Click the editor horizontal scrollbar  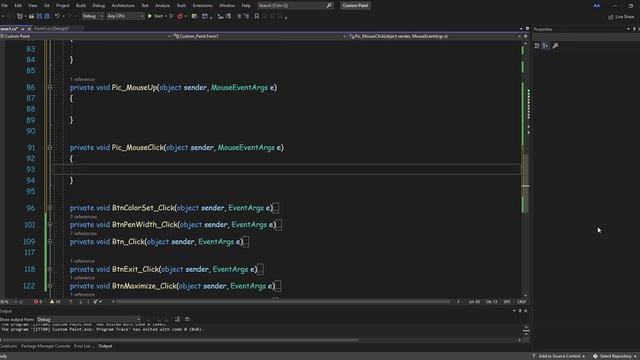(283, 302)
